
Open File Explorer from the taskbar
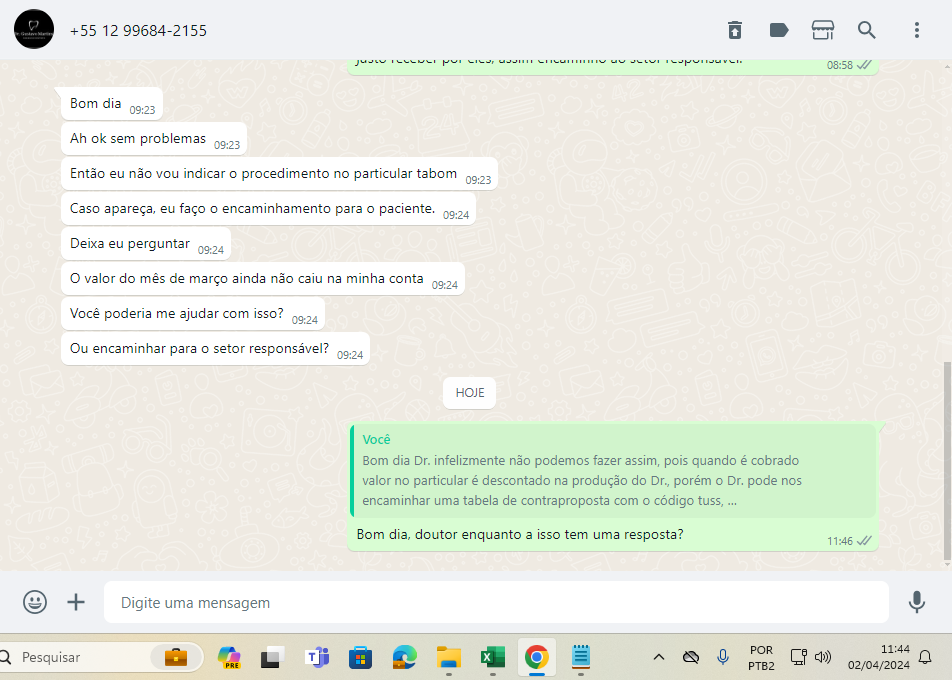[449, 657]
